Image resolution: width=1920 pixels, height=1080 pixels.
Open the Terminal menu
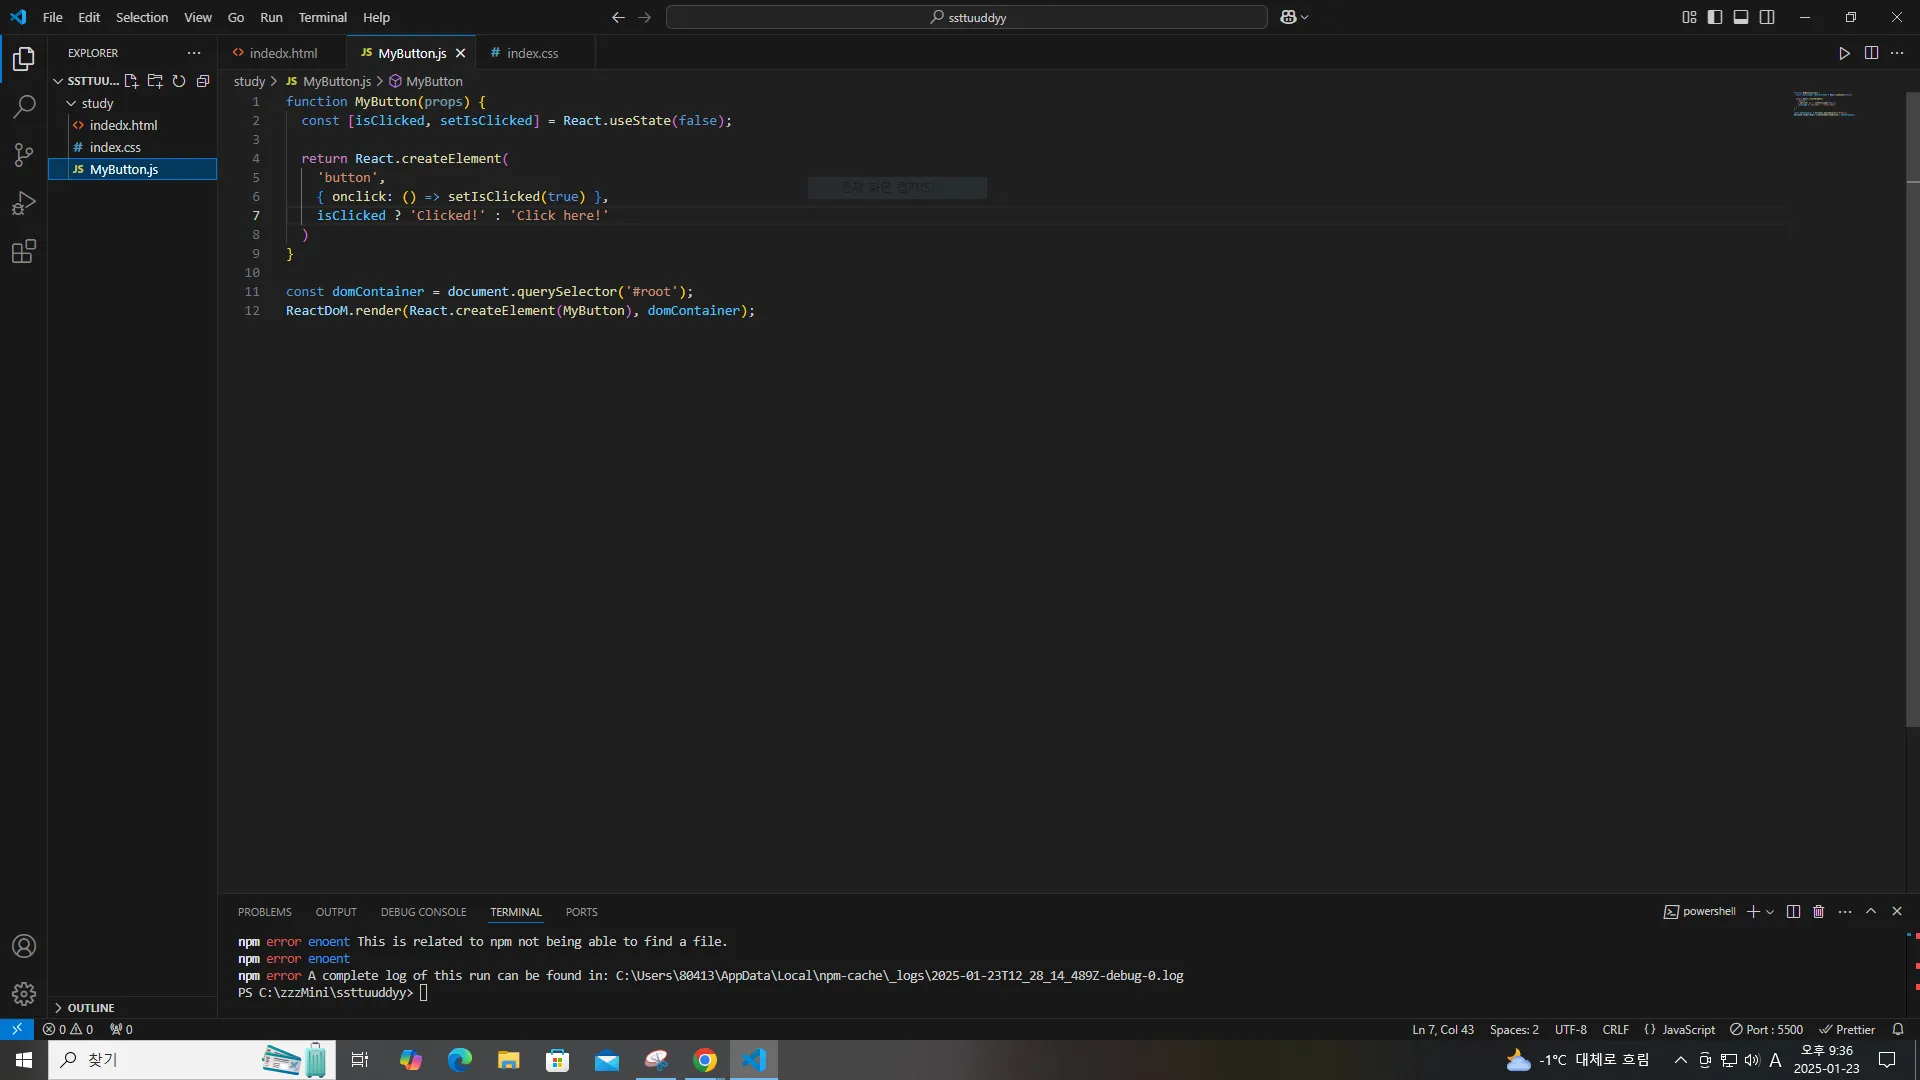322,17
